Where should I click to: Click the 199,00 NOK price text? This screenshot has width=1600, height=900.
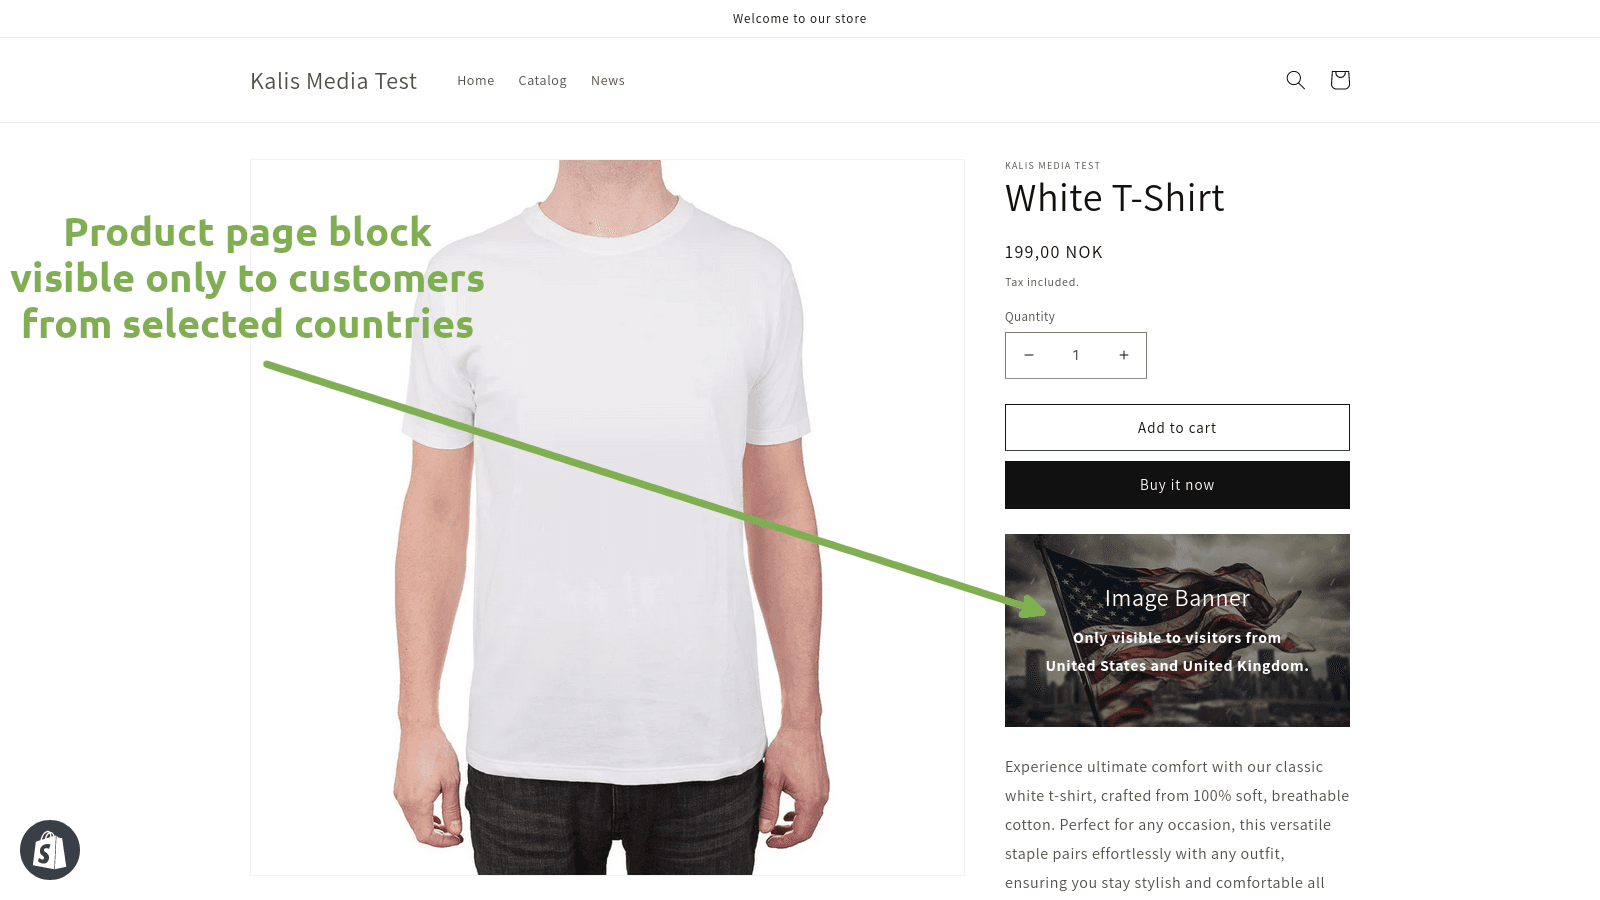(x=1054, y=252)
